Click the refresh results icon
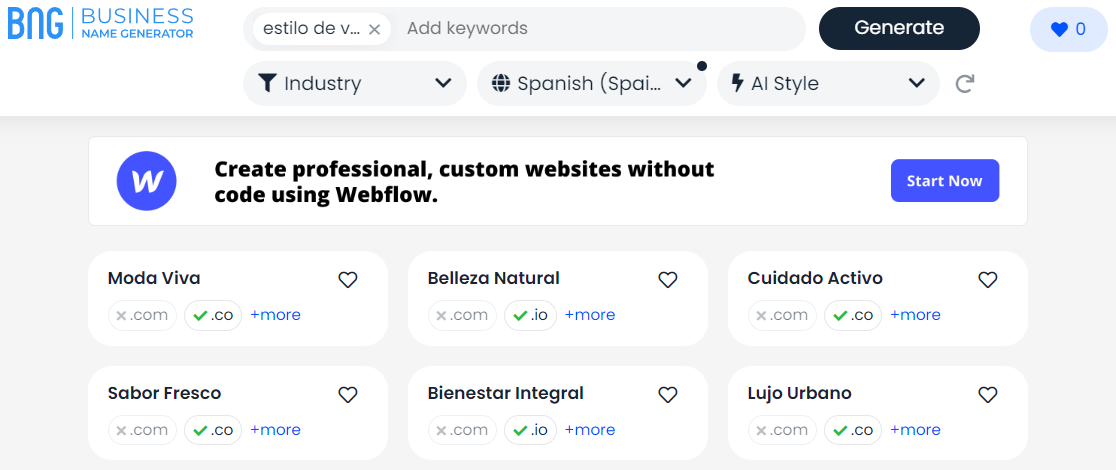 click(x=965, y=84)
